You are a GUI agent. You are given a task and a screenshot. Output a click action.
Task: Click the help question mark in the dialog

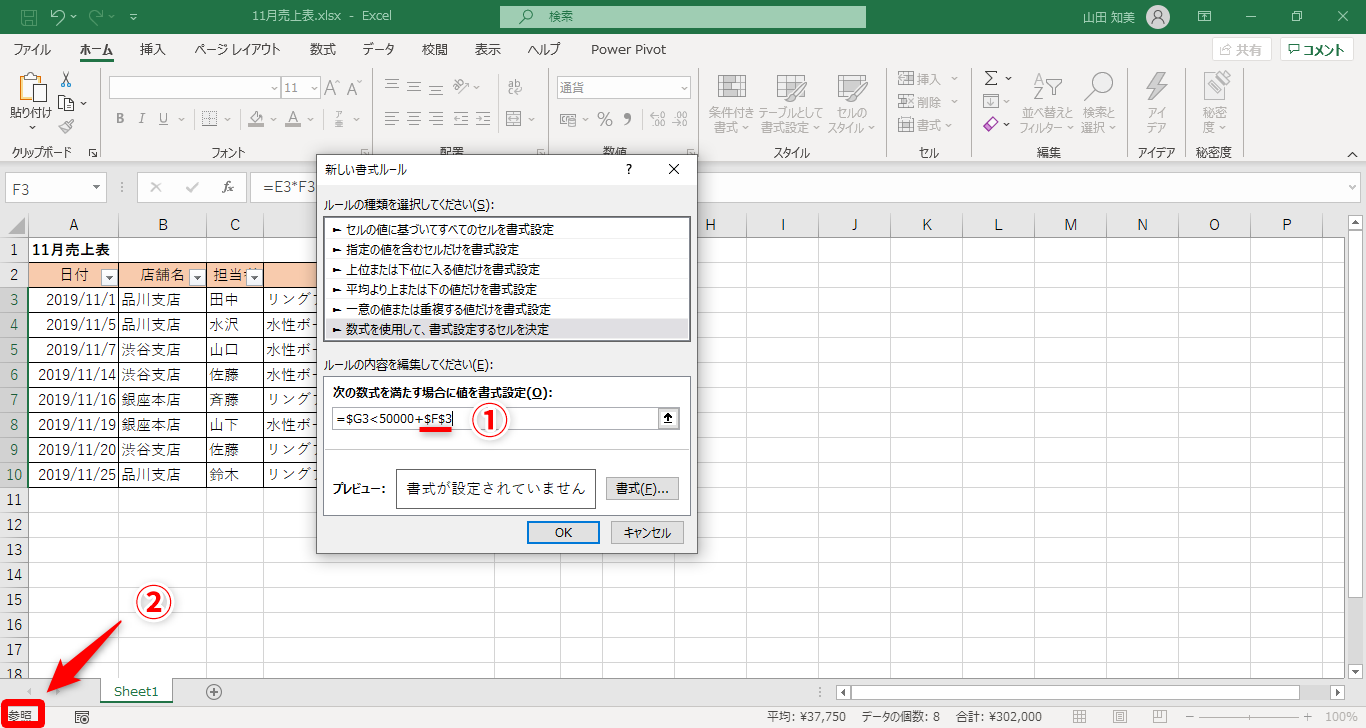pyautogui.click(x=628, y=170)
